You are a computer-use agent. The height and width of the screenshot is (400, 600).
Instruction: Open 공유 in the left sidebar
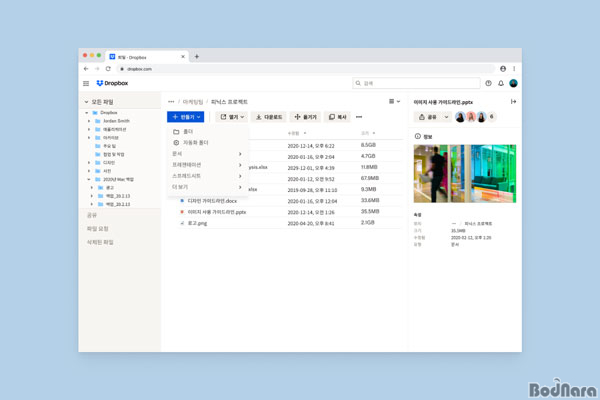(x=92, y=215)
